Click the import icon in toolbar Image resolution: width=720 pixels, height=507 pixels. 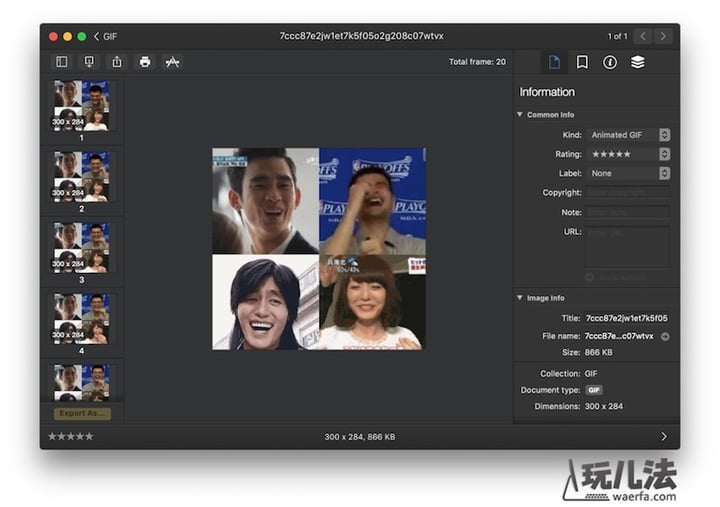click(x=89, y=62)
